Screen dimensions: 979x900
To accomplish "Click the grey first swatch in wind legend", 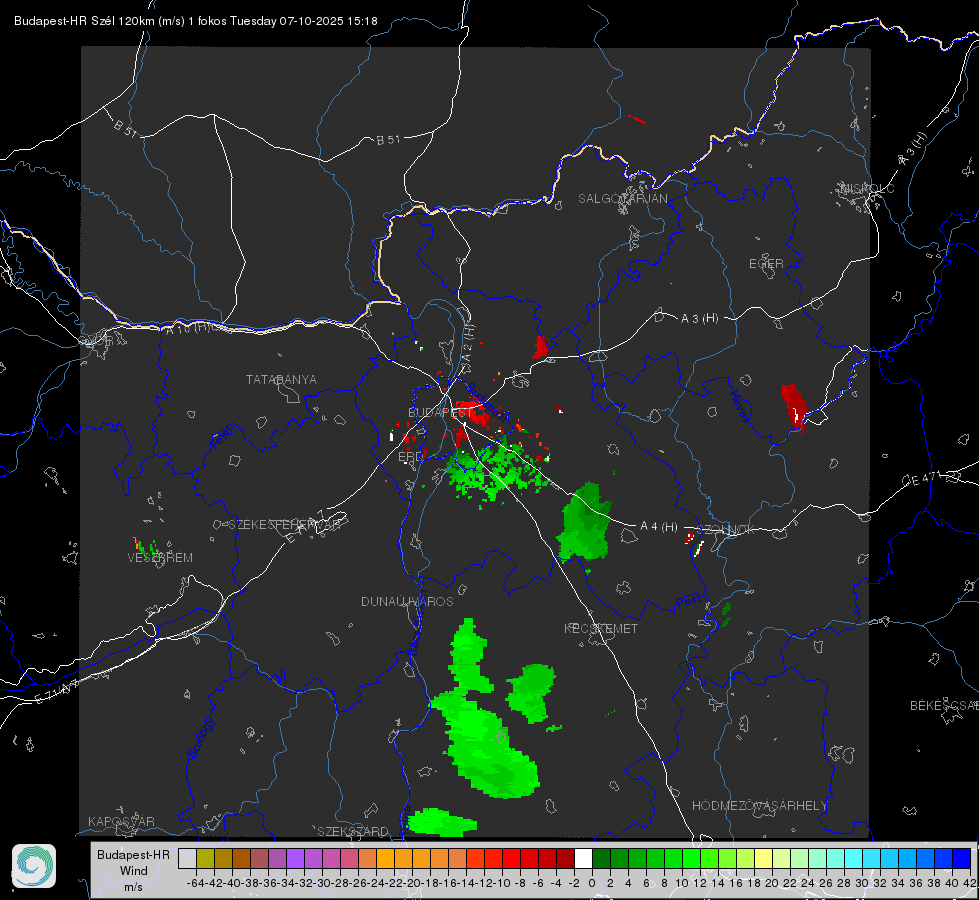I will [187, 858].
